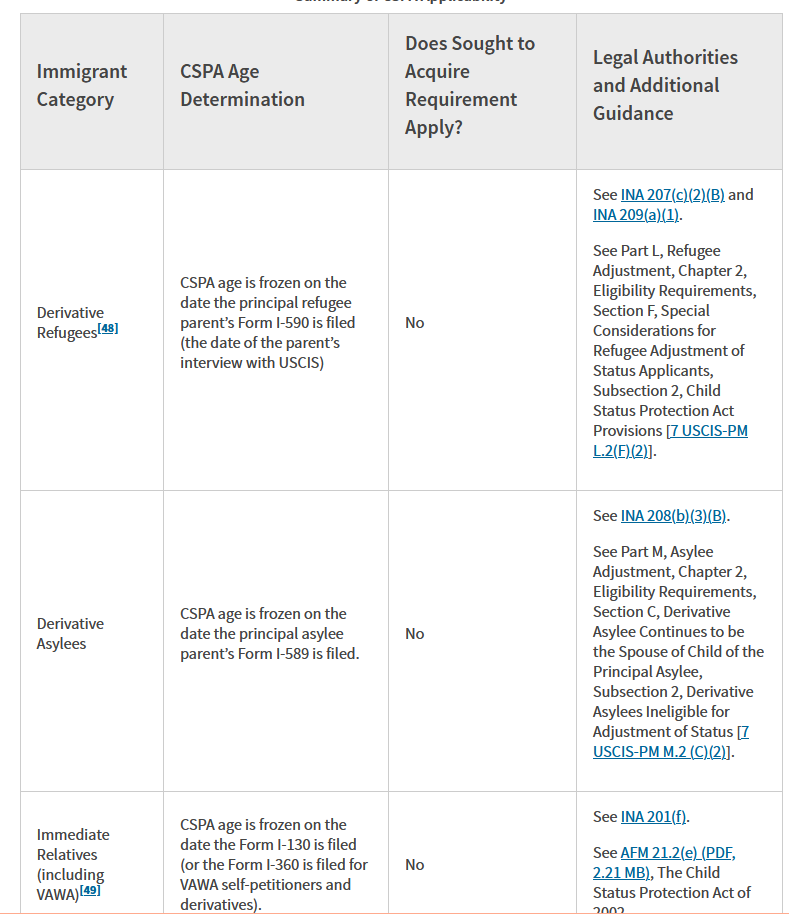Select the Immediate Relatives category cell text
This screenshot has height=914, width=789.
point(72,864)
